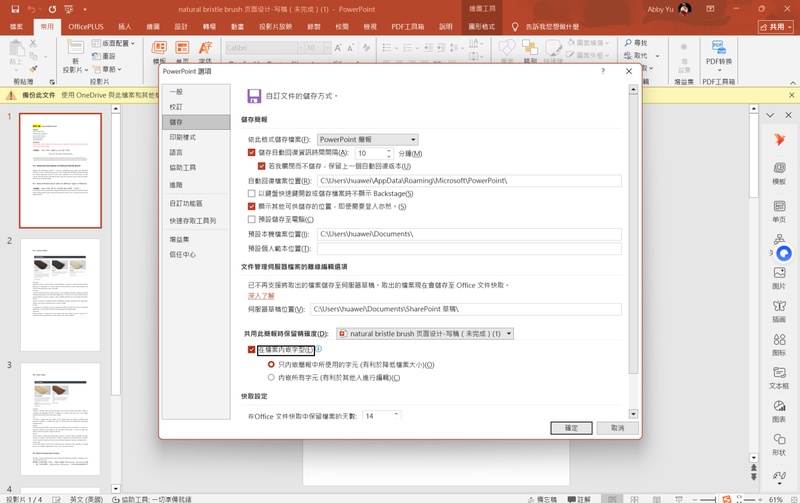This screenshot has height=503, width=800.
Task: Start slideshow from quick access toolbar icon
Action: [x=69, y=9]
